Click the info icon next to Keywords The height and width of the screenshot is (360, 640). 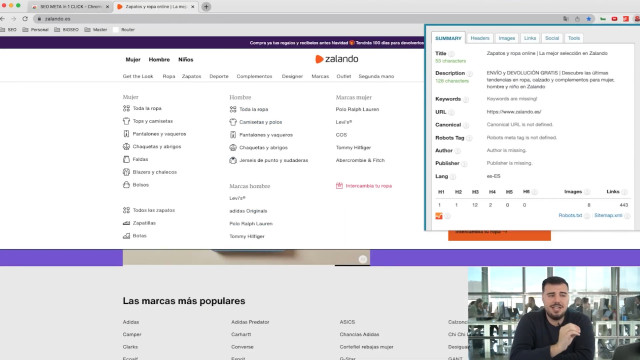(x=466, y=99)
